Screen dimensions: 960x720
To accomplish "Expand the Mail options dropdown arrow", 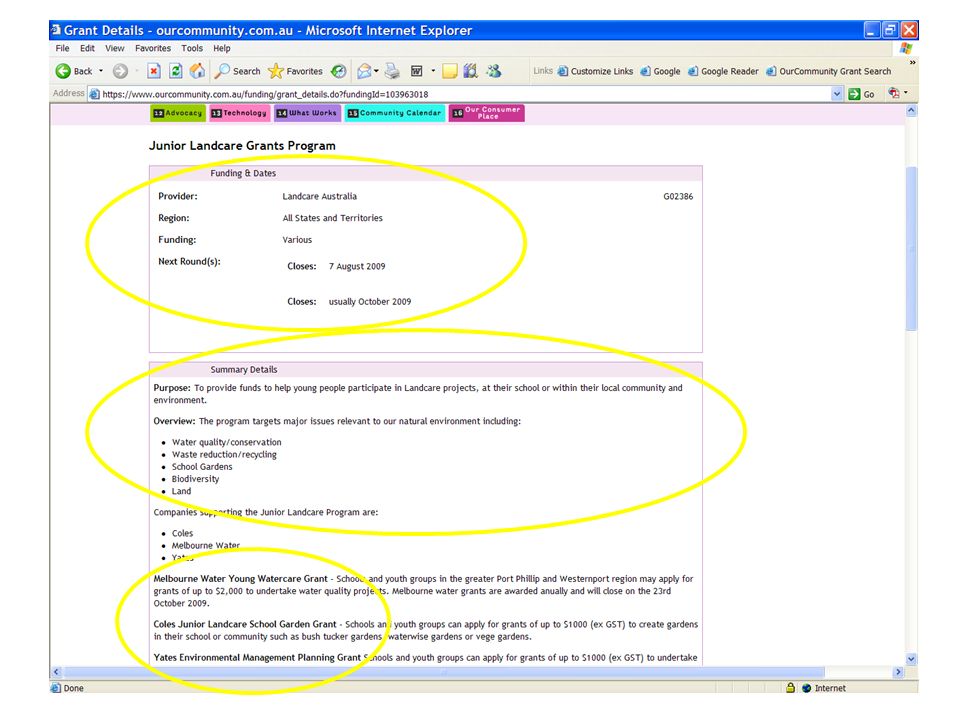I will pyautogui.click(x=377, y=71).
